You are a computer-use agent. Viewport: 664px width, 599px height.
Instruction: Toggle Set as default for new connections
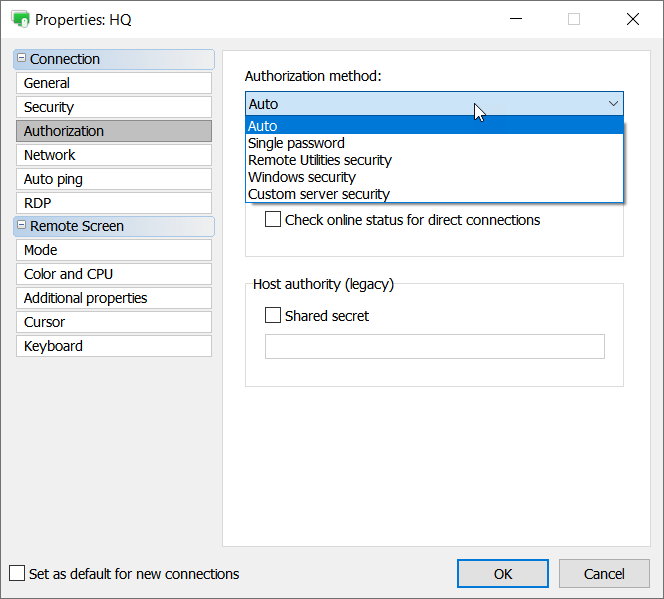[17, 574]
